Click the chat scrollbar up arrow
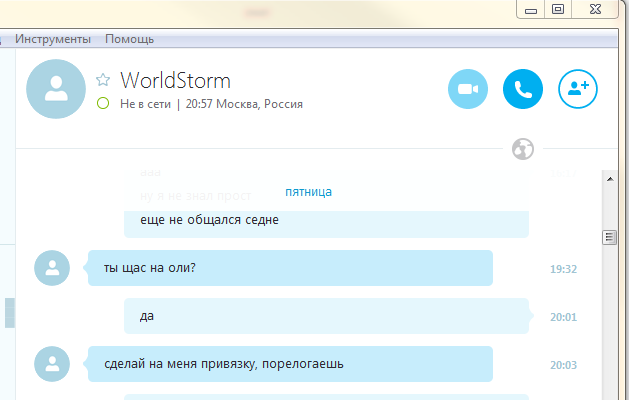This screenshot has height=400, width=629. point(610,179)
